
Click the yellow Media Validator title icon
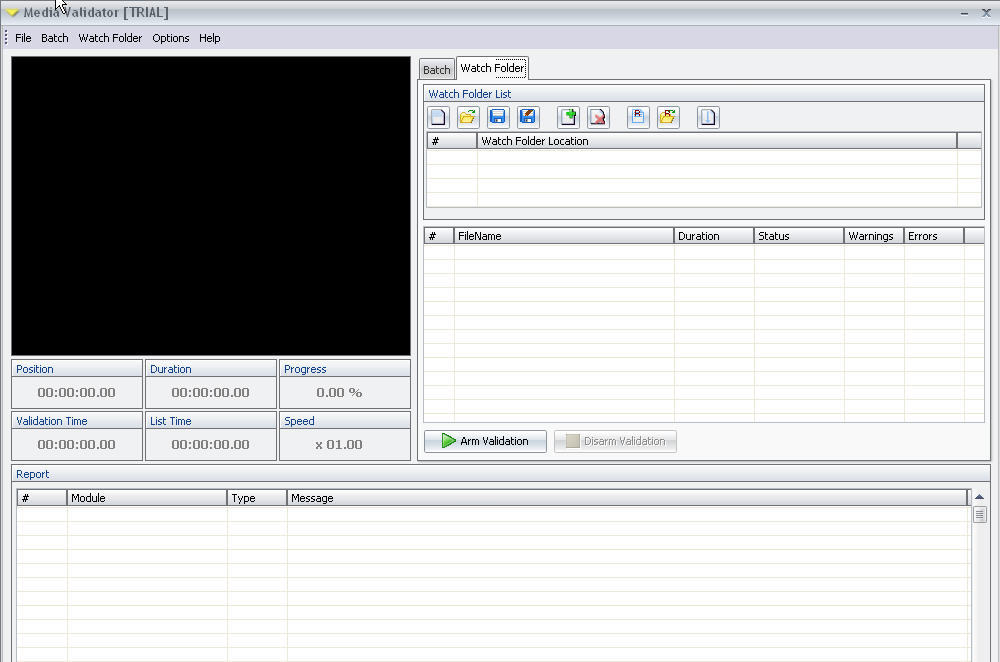pyautogui.click(x=11, y=12)
